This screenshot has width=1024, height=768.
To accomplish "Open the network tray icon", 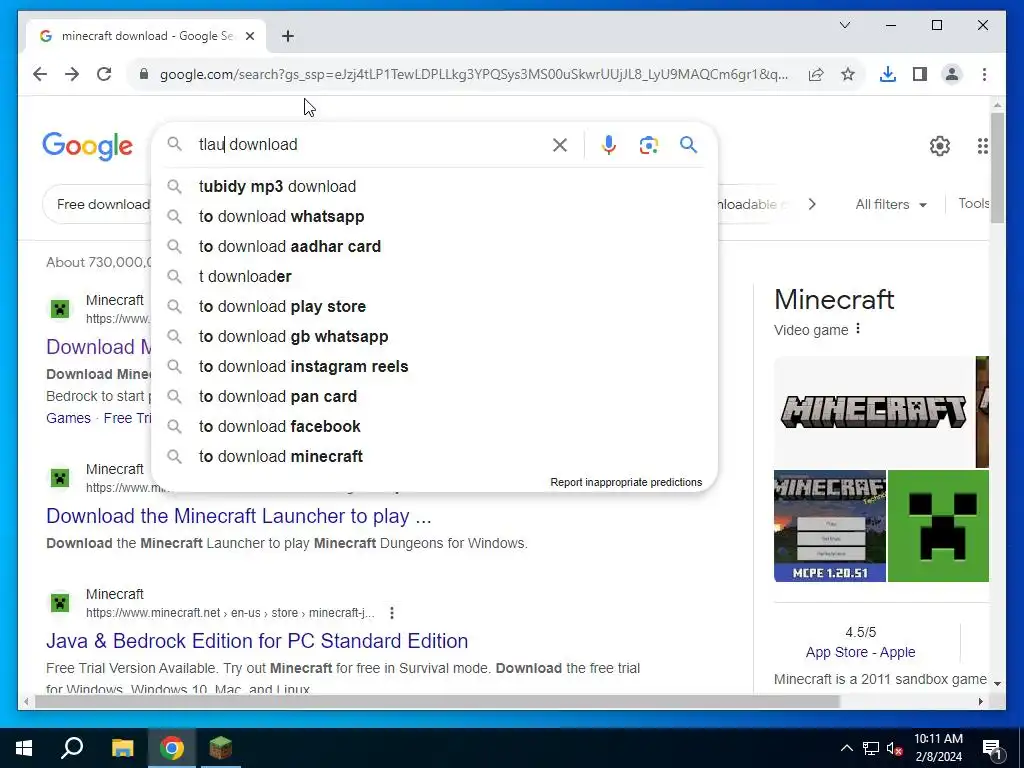I will coord(871,748).
